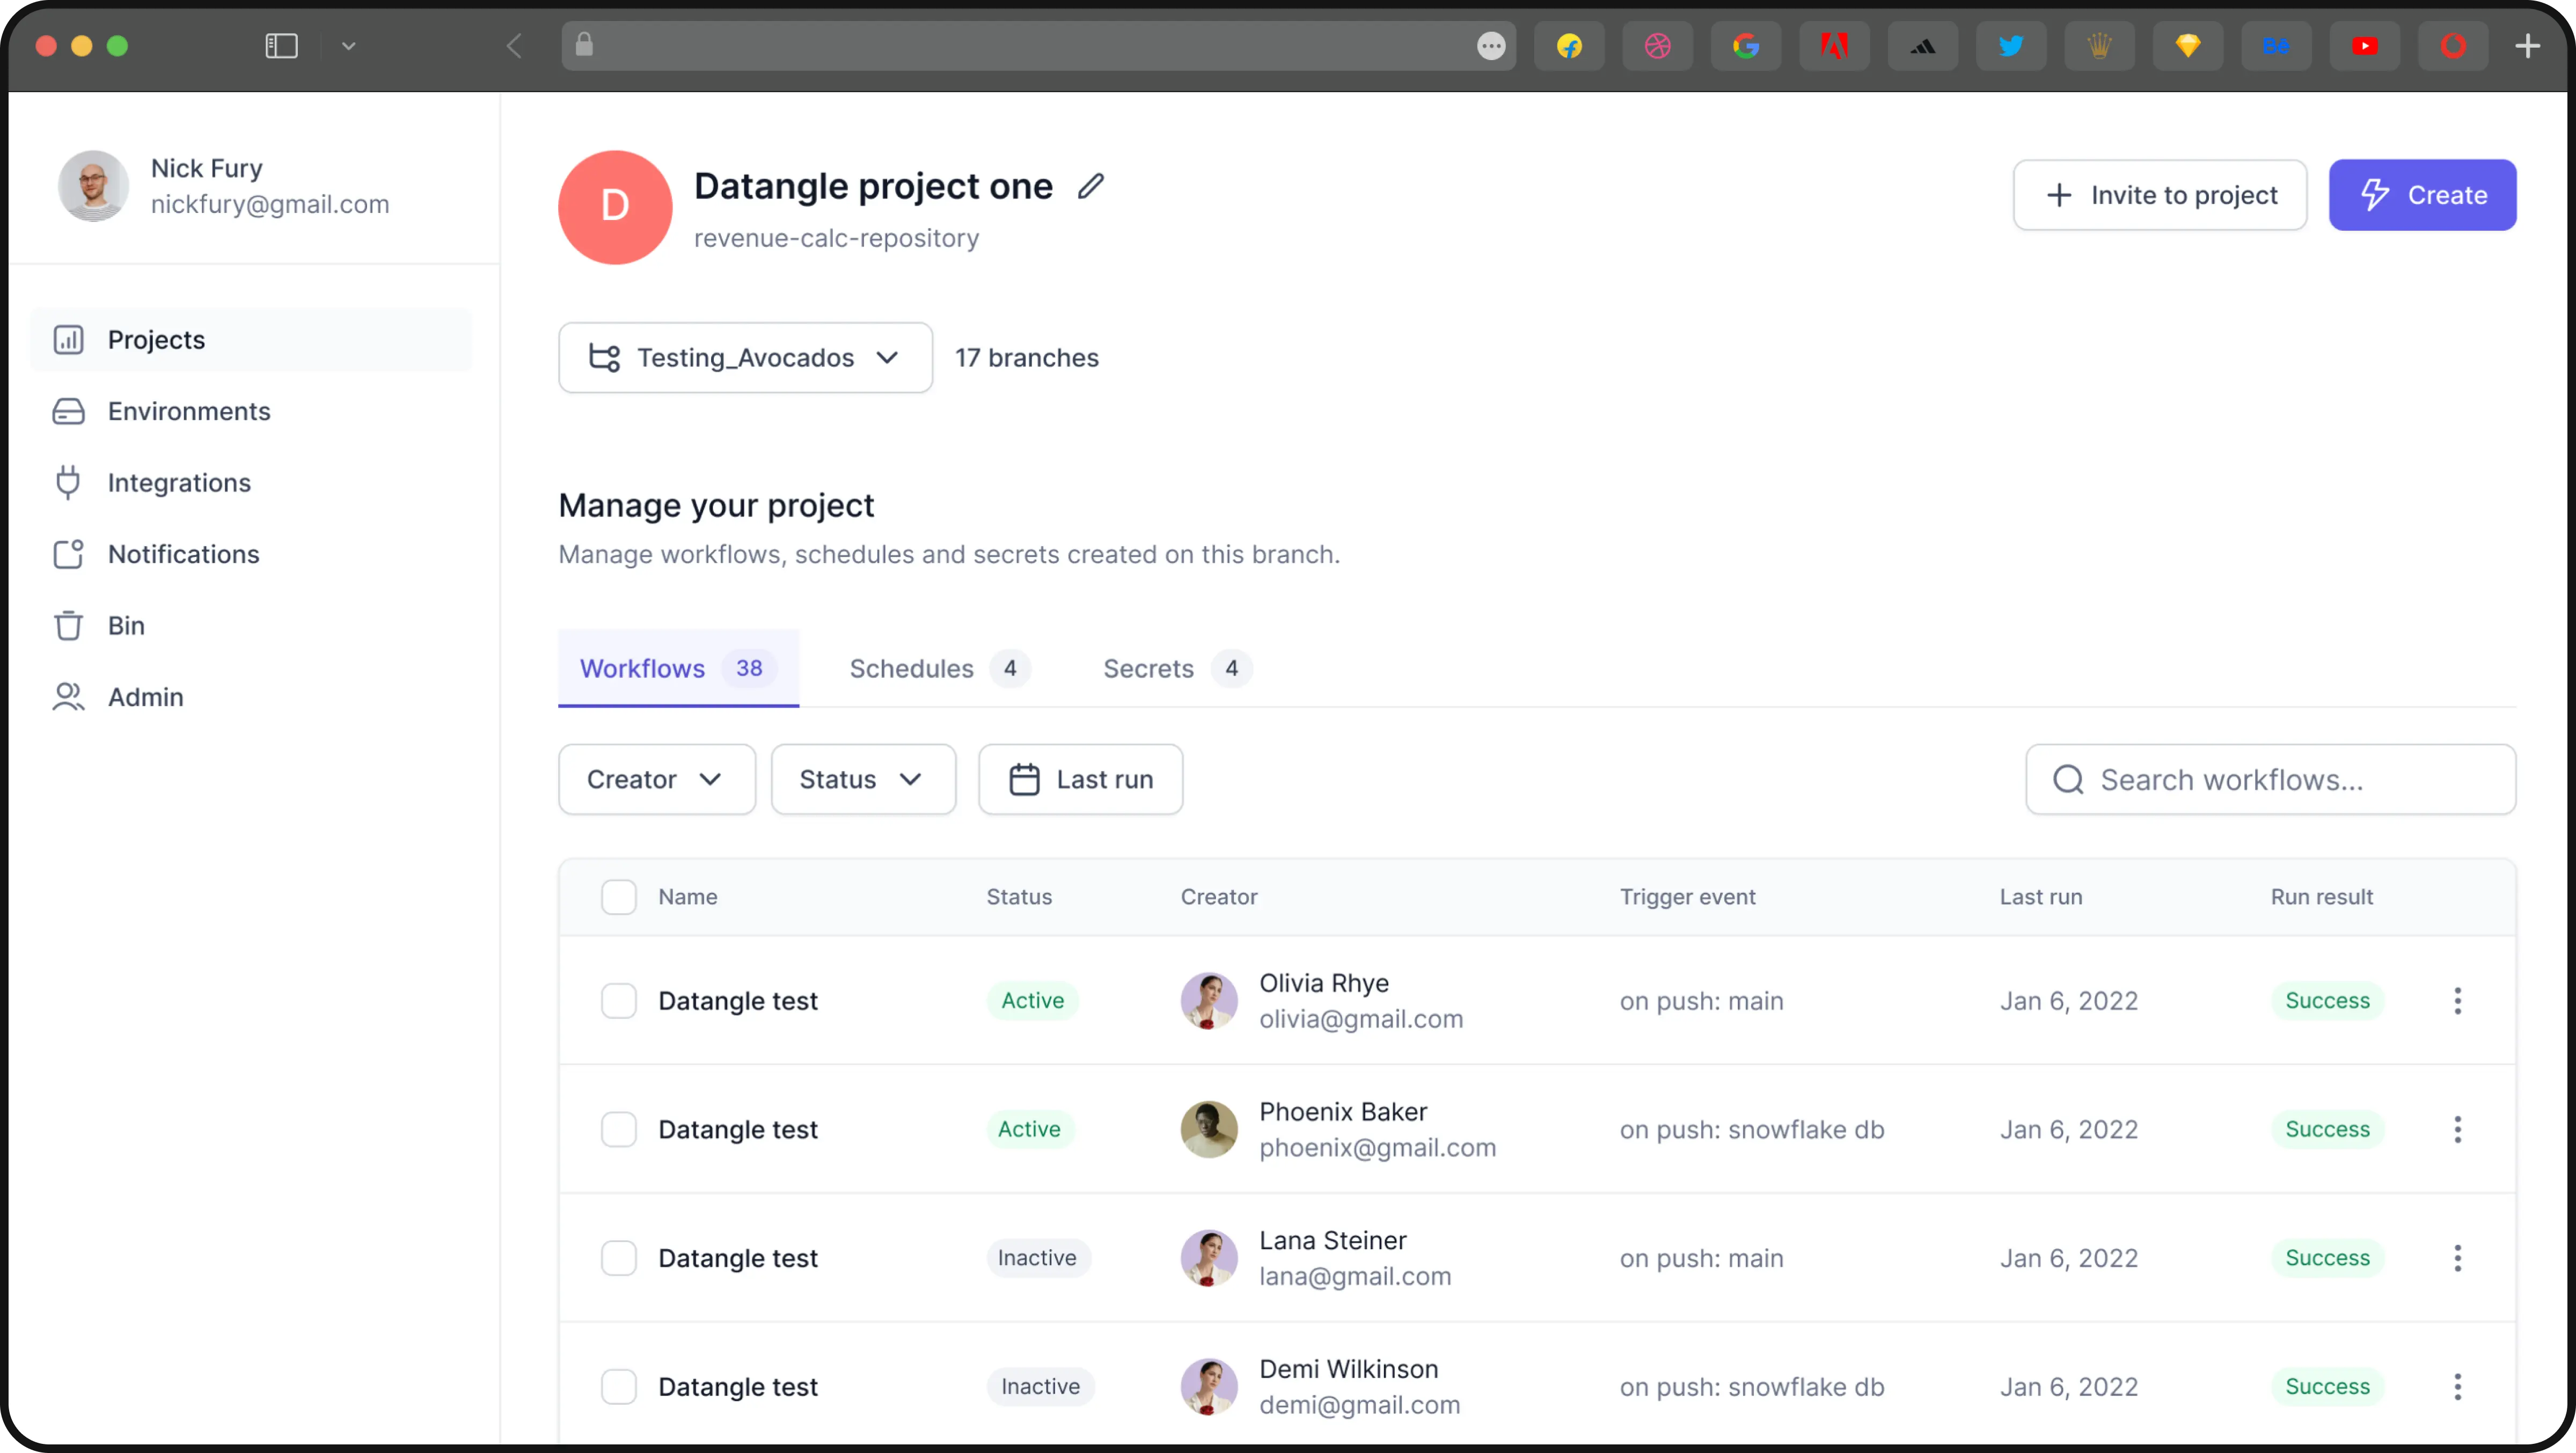2576x1453 pixels.
Task: Expand the Testing_Avocados branch dropdown
Action: tap(745, 358)
